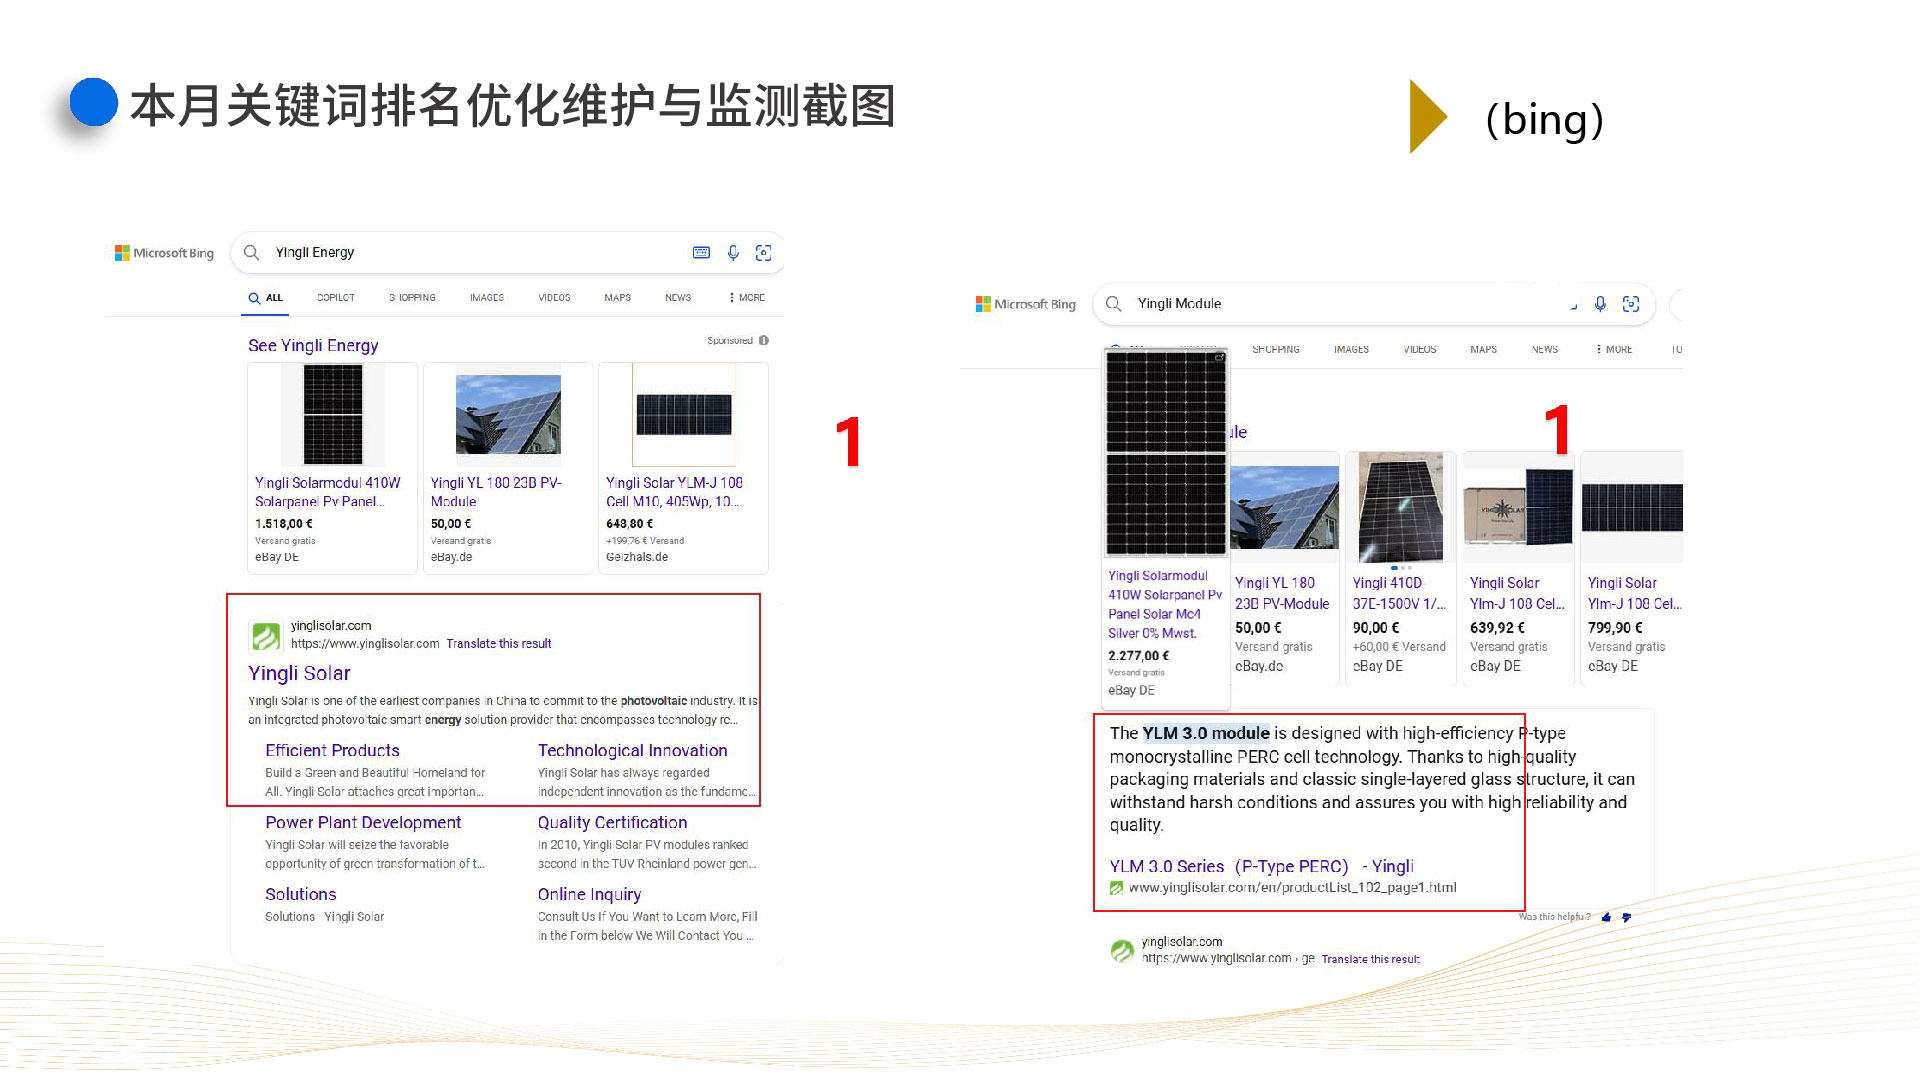The image size is (1920, 1080).
Task: Select the ALL tab in Yingli Energy search
Action: (x=266, y=298)
